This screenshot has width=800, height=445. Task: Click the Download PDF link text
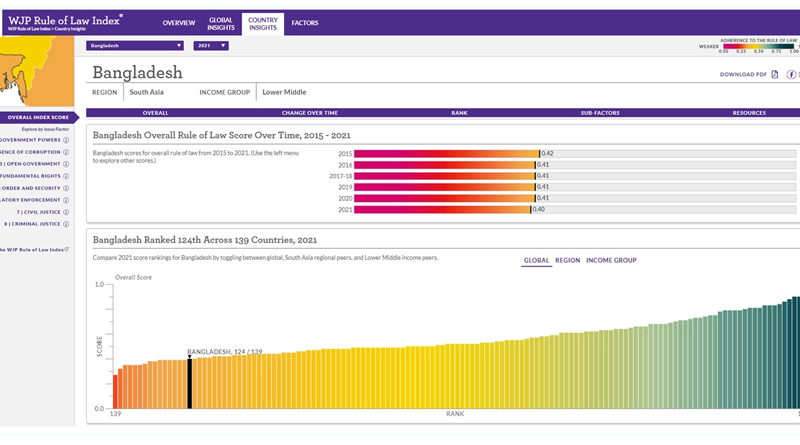coord(743,75)
